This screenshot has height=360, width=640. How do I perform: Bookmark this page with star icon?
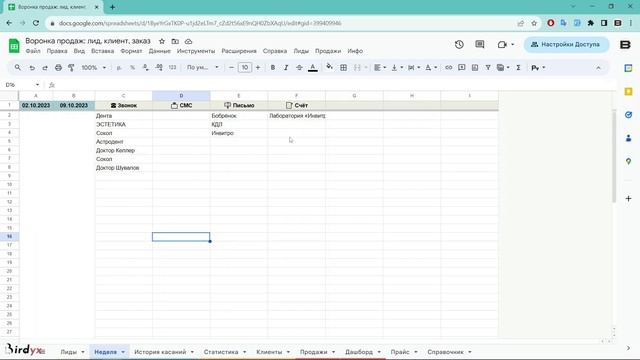tap(534, 23)
